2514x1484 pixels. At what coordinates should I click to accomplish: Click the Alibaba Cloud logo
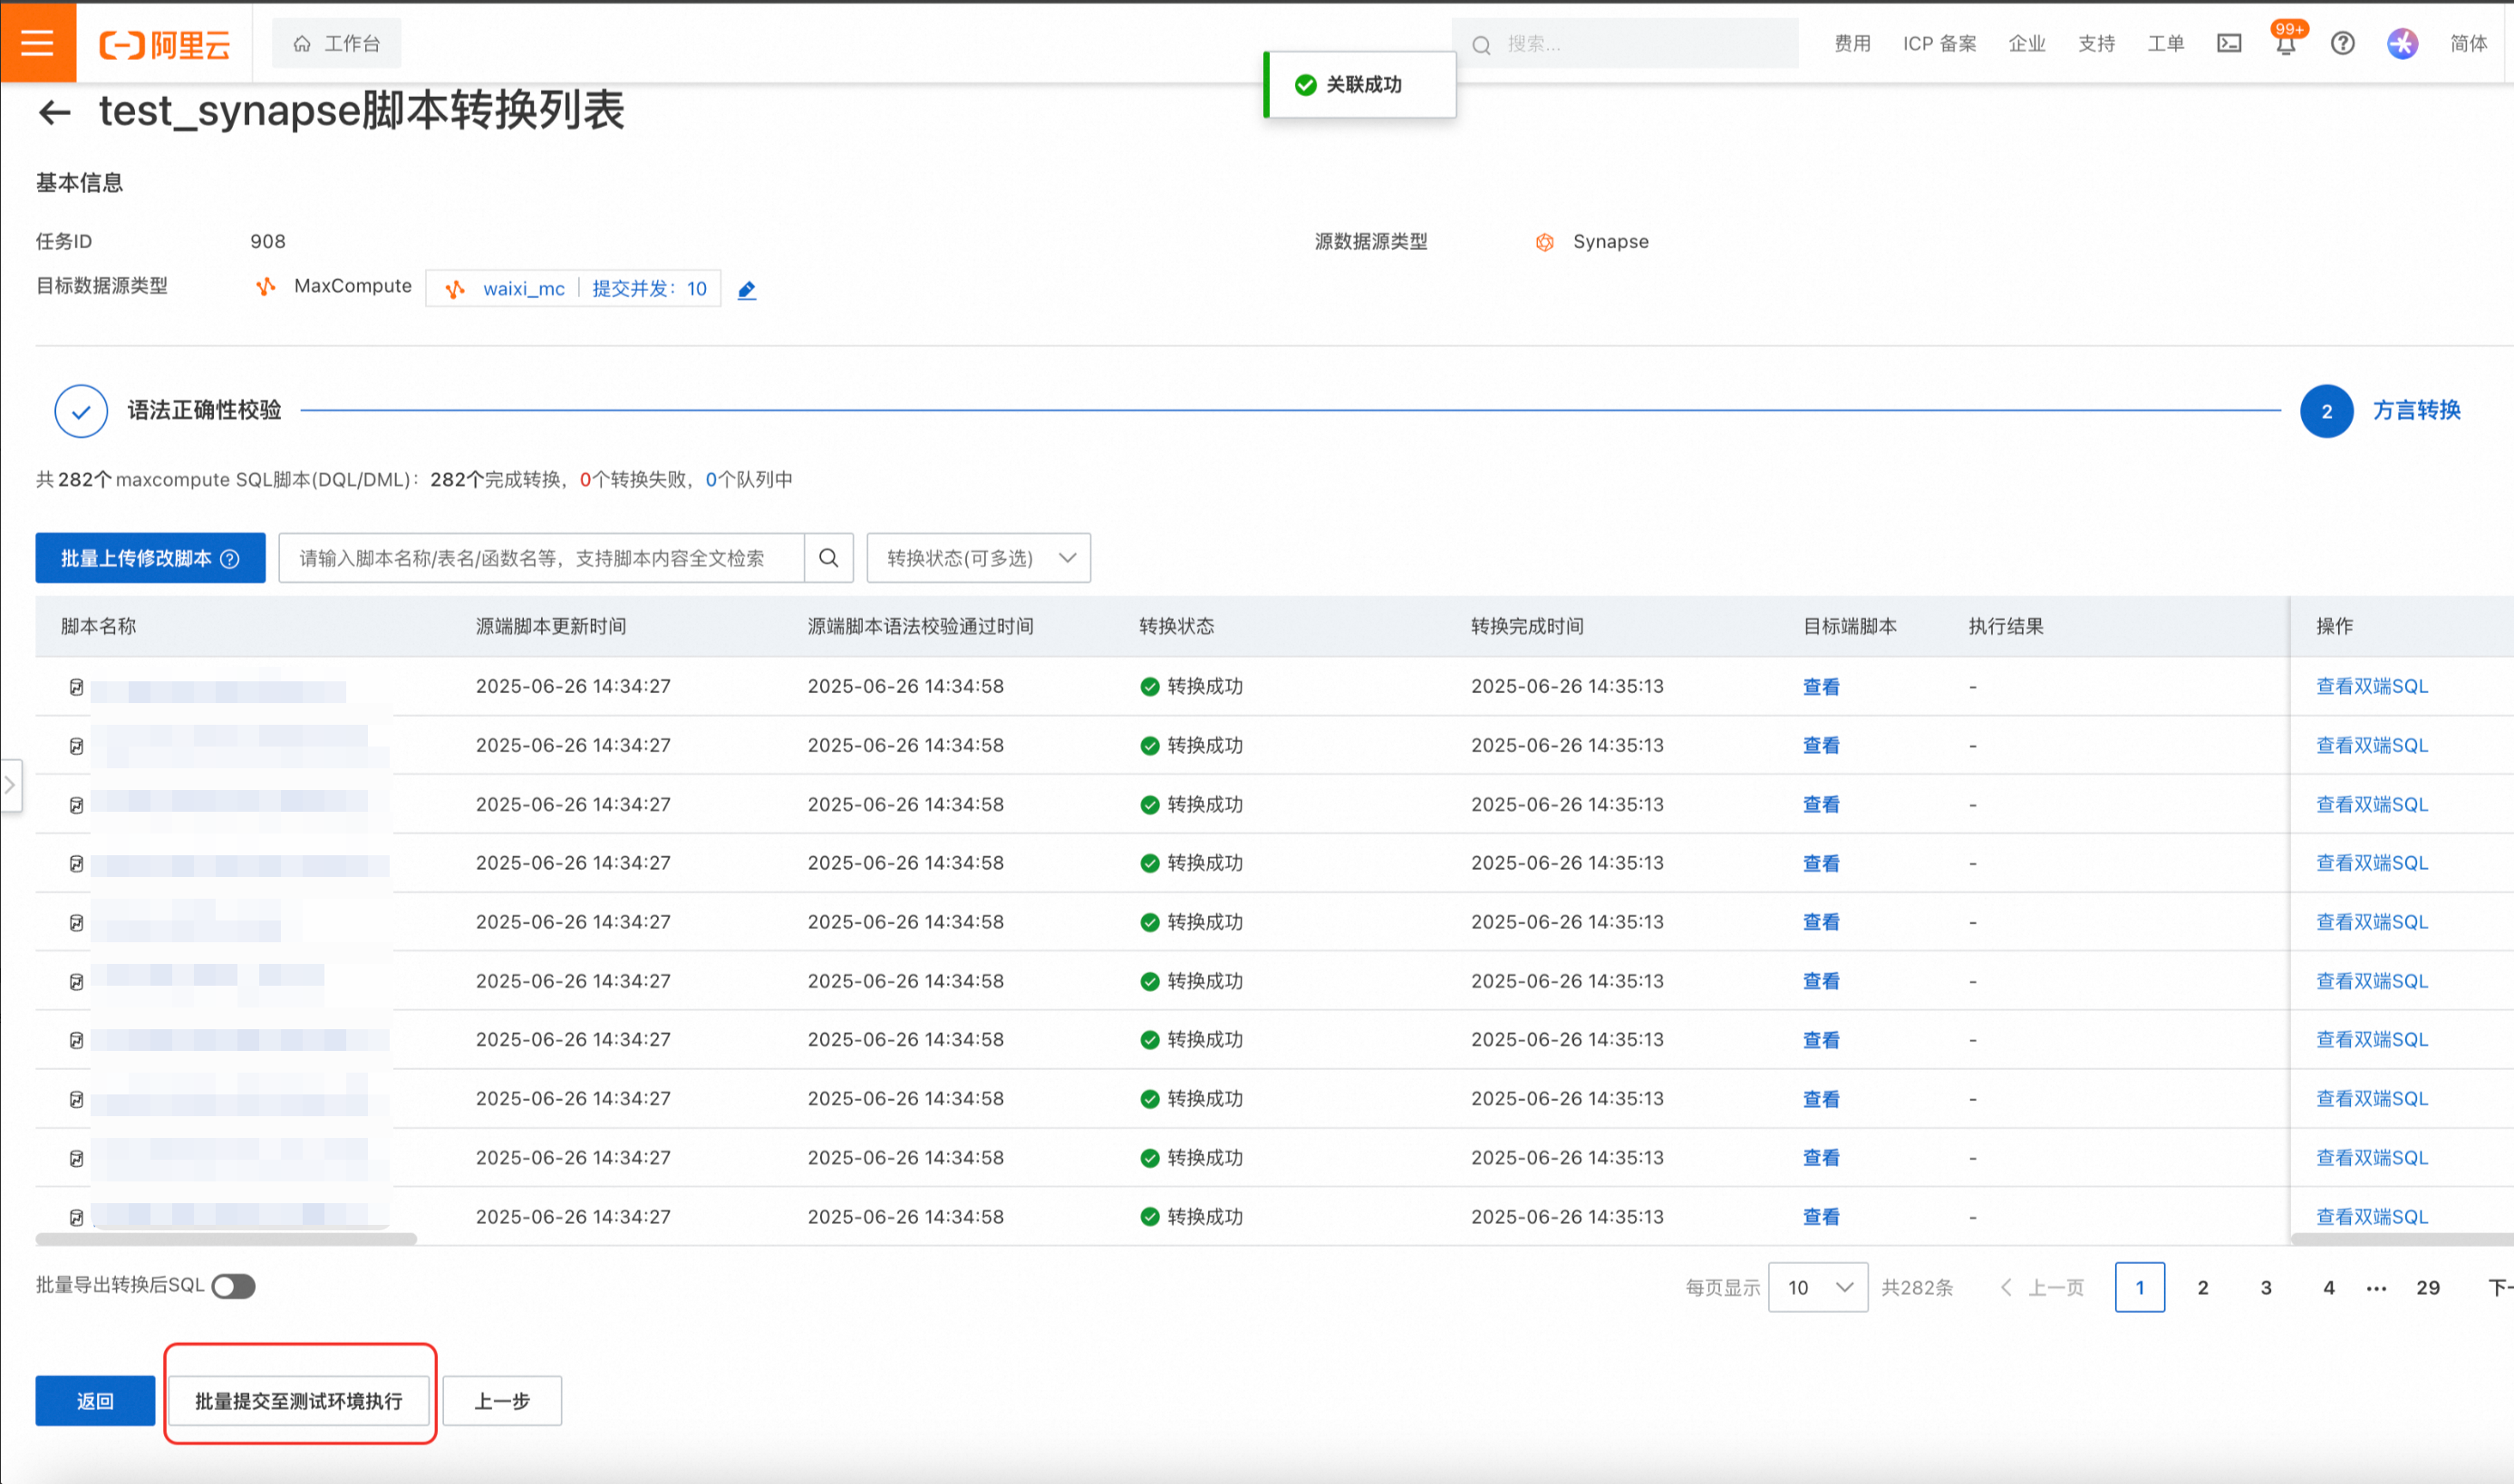click(165, 44)
